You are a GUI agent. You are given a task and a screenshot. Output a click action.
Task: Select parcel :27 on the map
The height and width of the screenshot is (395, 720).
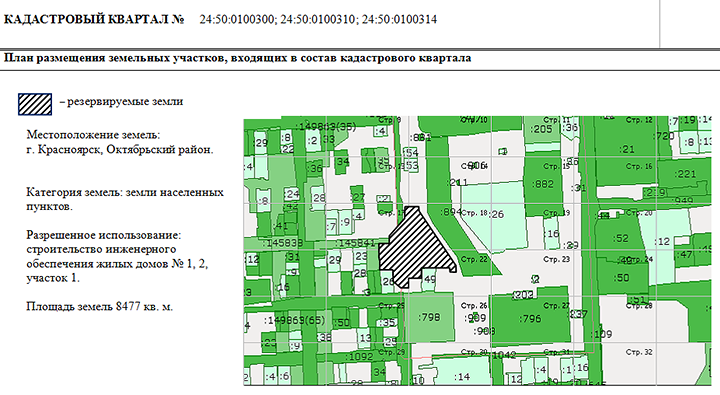pos(357,198)
